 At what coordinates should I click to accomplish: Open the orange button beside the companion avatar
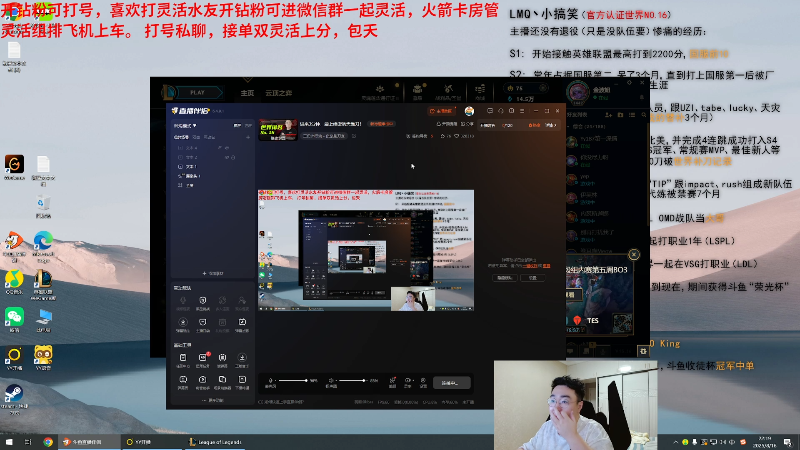441,111
